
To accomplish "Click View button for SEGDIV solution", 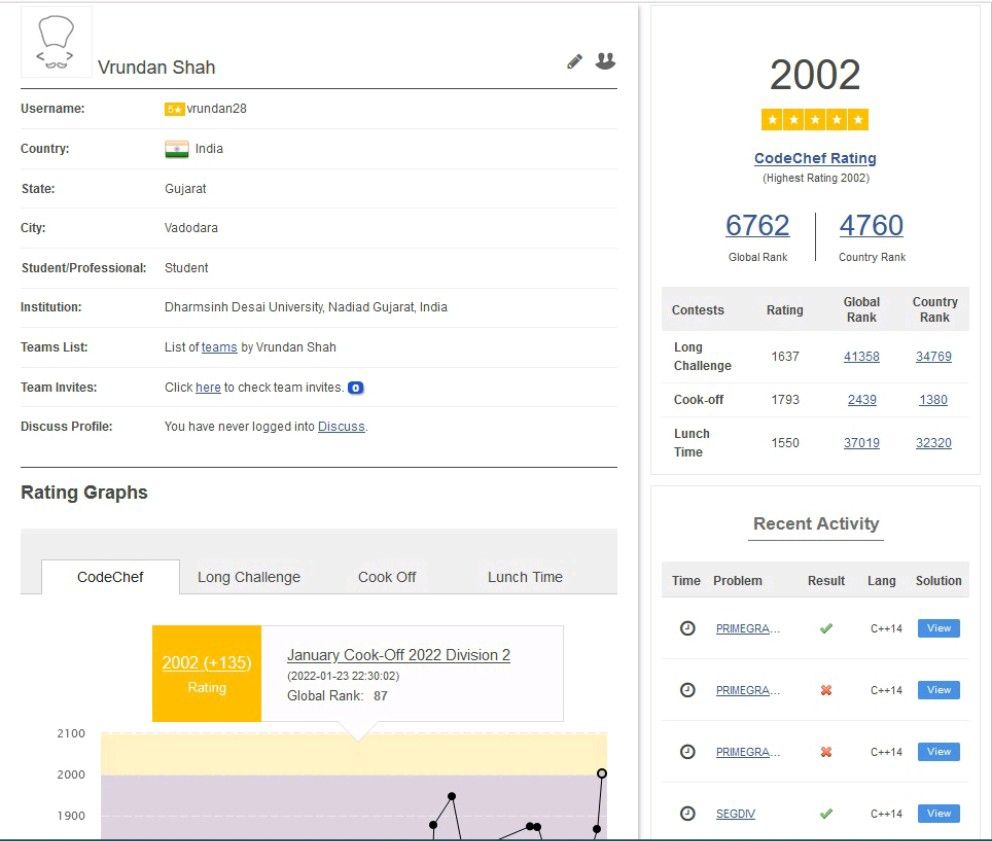I will [x=938, y=814].
